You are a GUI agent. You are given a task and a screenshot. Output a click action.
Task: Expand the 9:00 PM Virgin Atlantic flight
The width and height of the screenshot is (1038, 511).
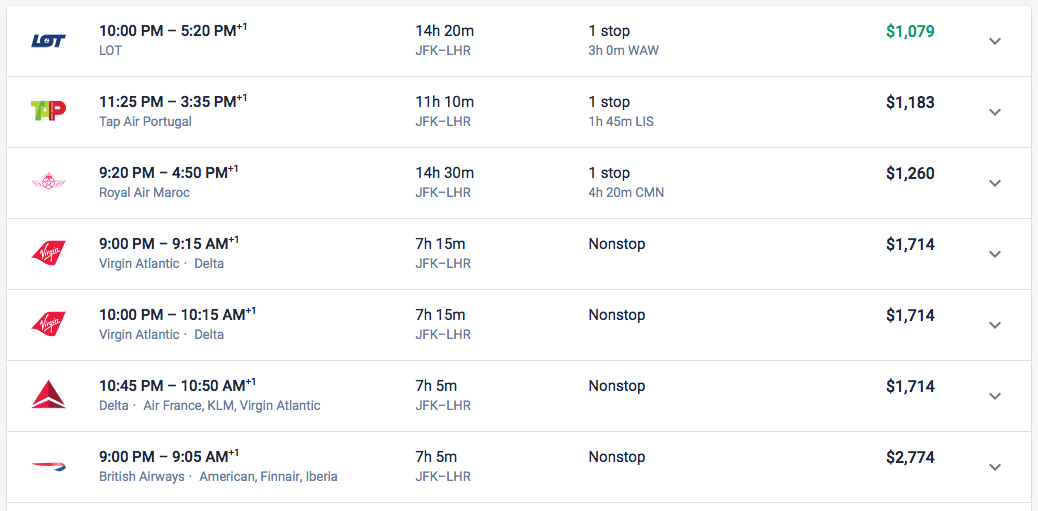click(x=994, y=254)
